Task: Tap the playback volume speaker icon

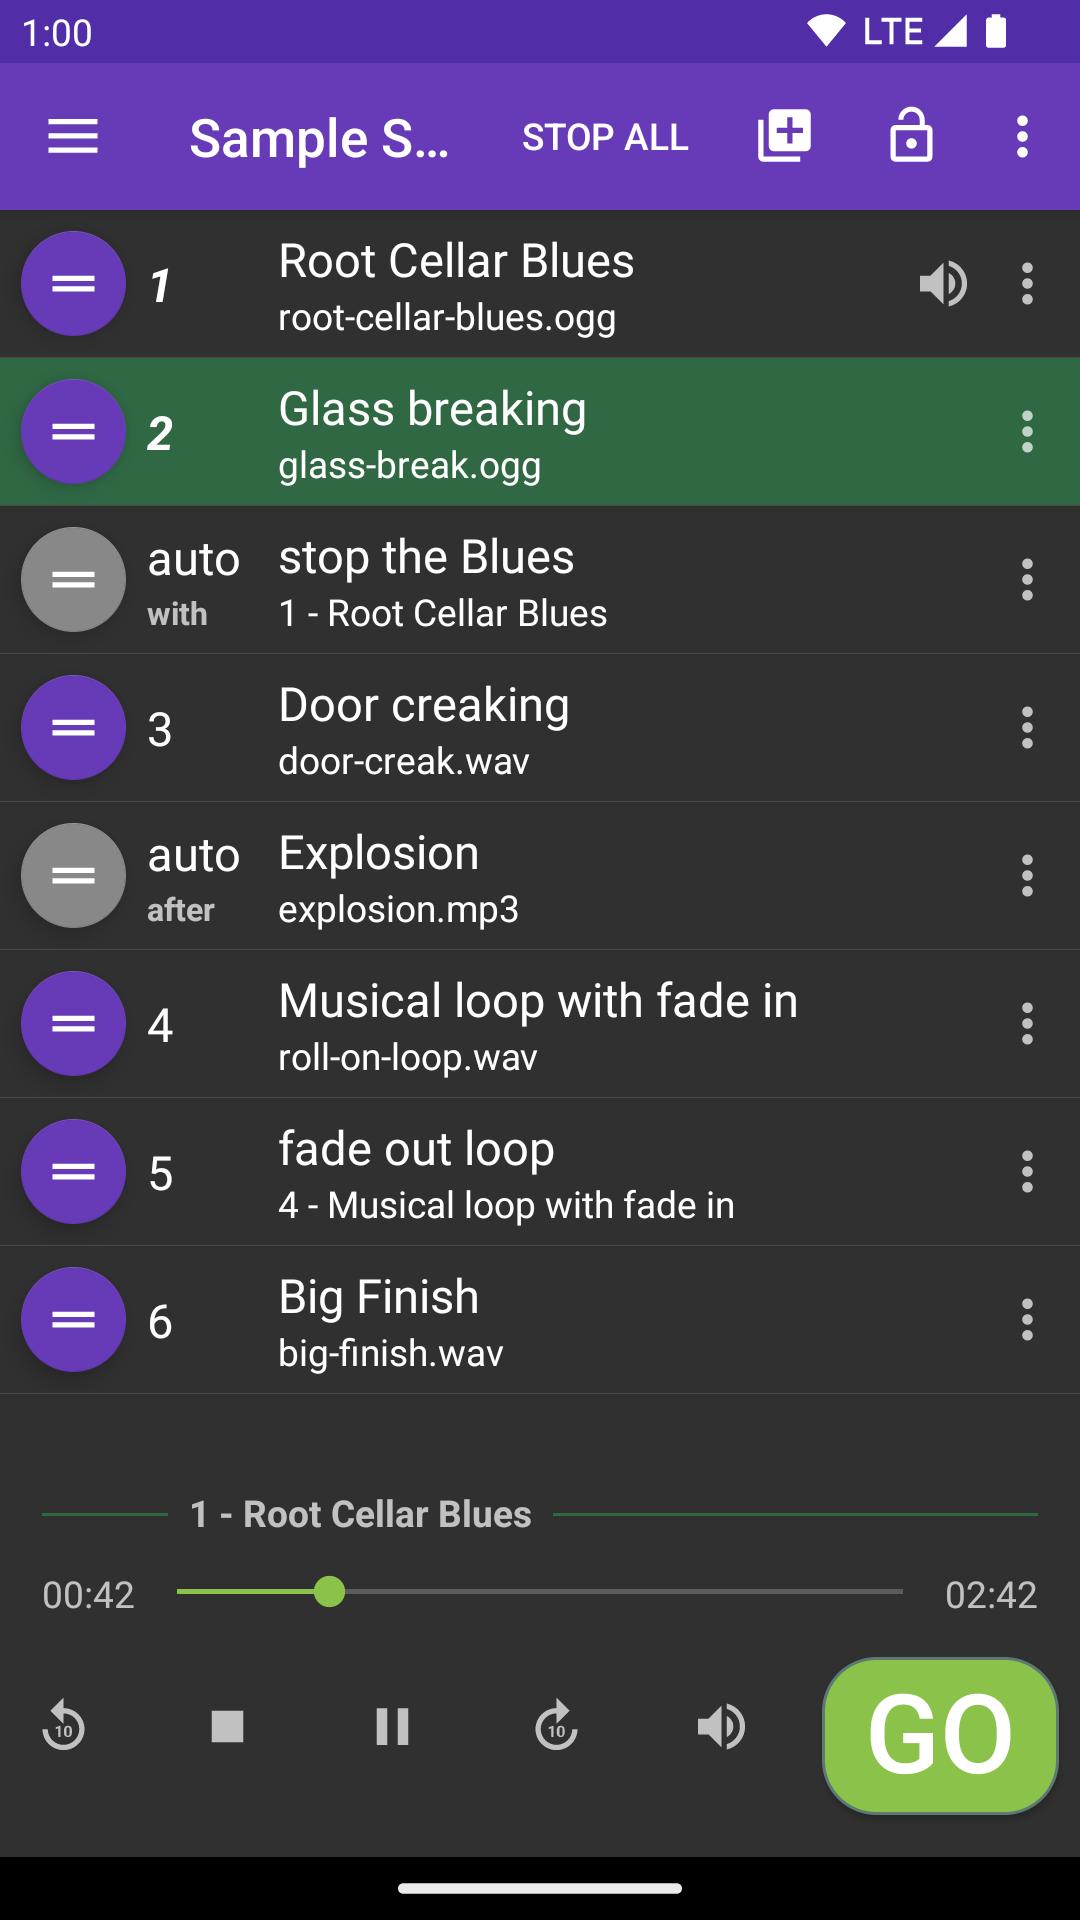Action: [x=721, y=1726]
